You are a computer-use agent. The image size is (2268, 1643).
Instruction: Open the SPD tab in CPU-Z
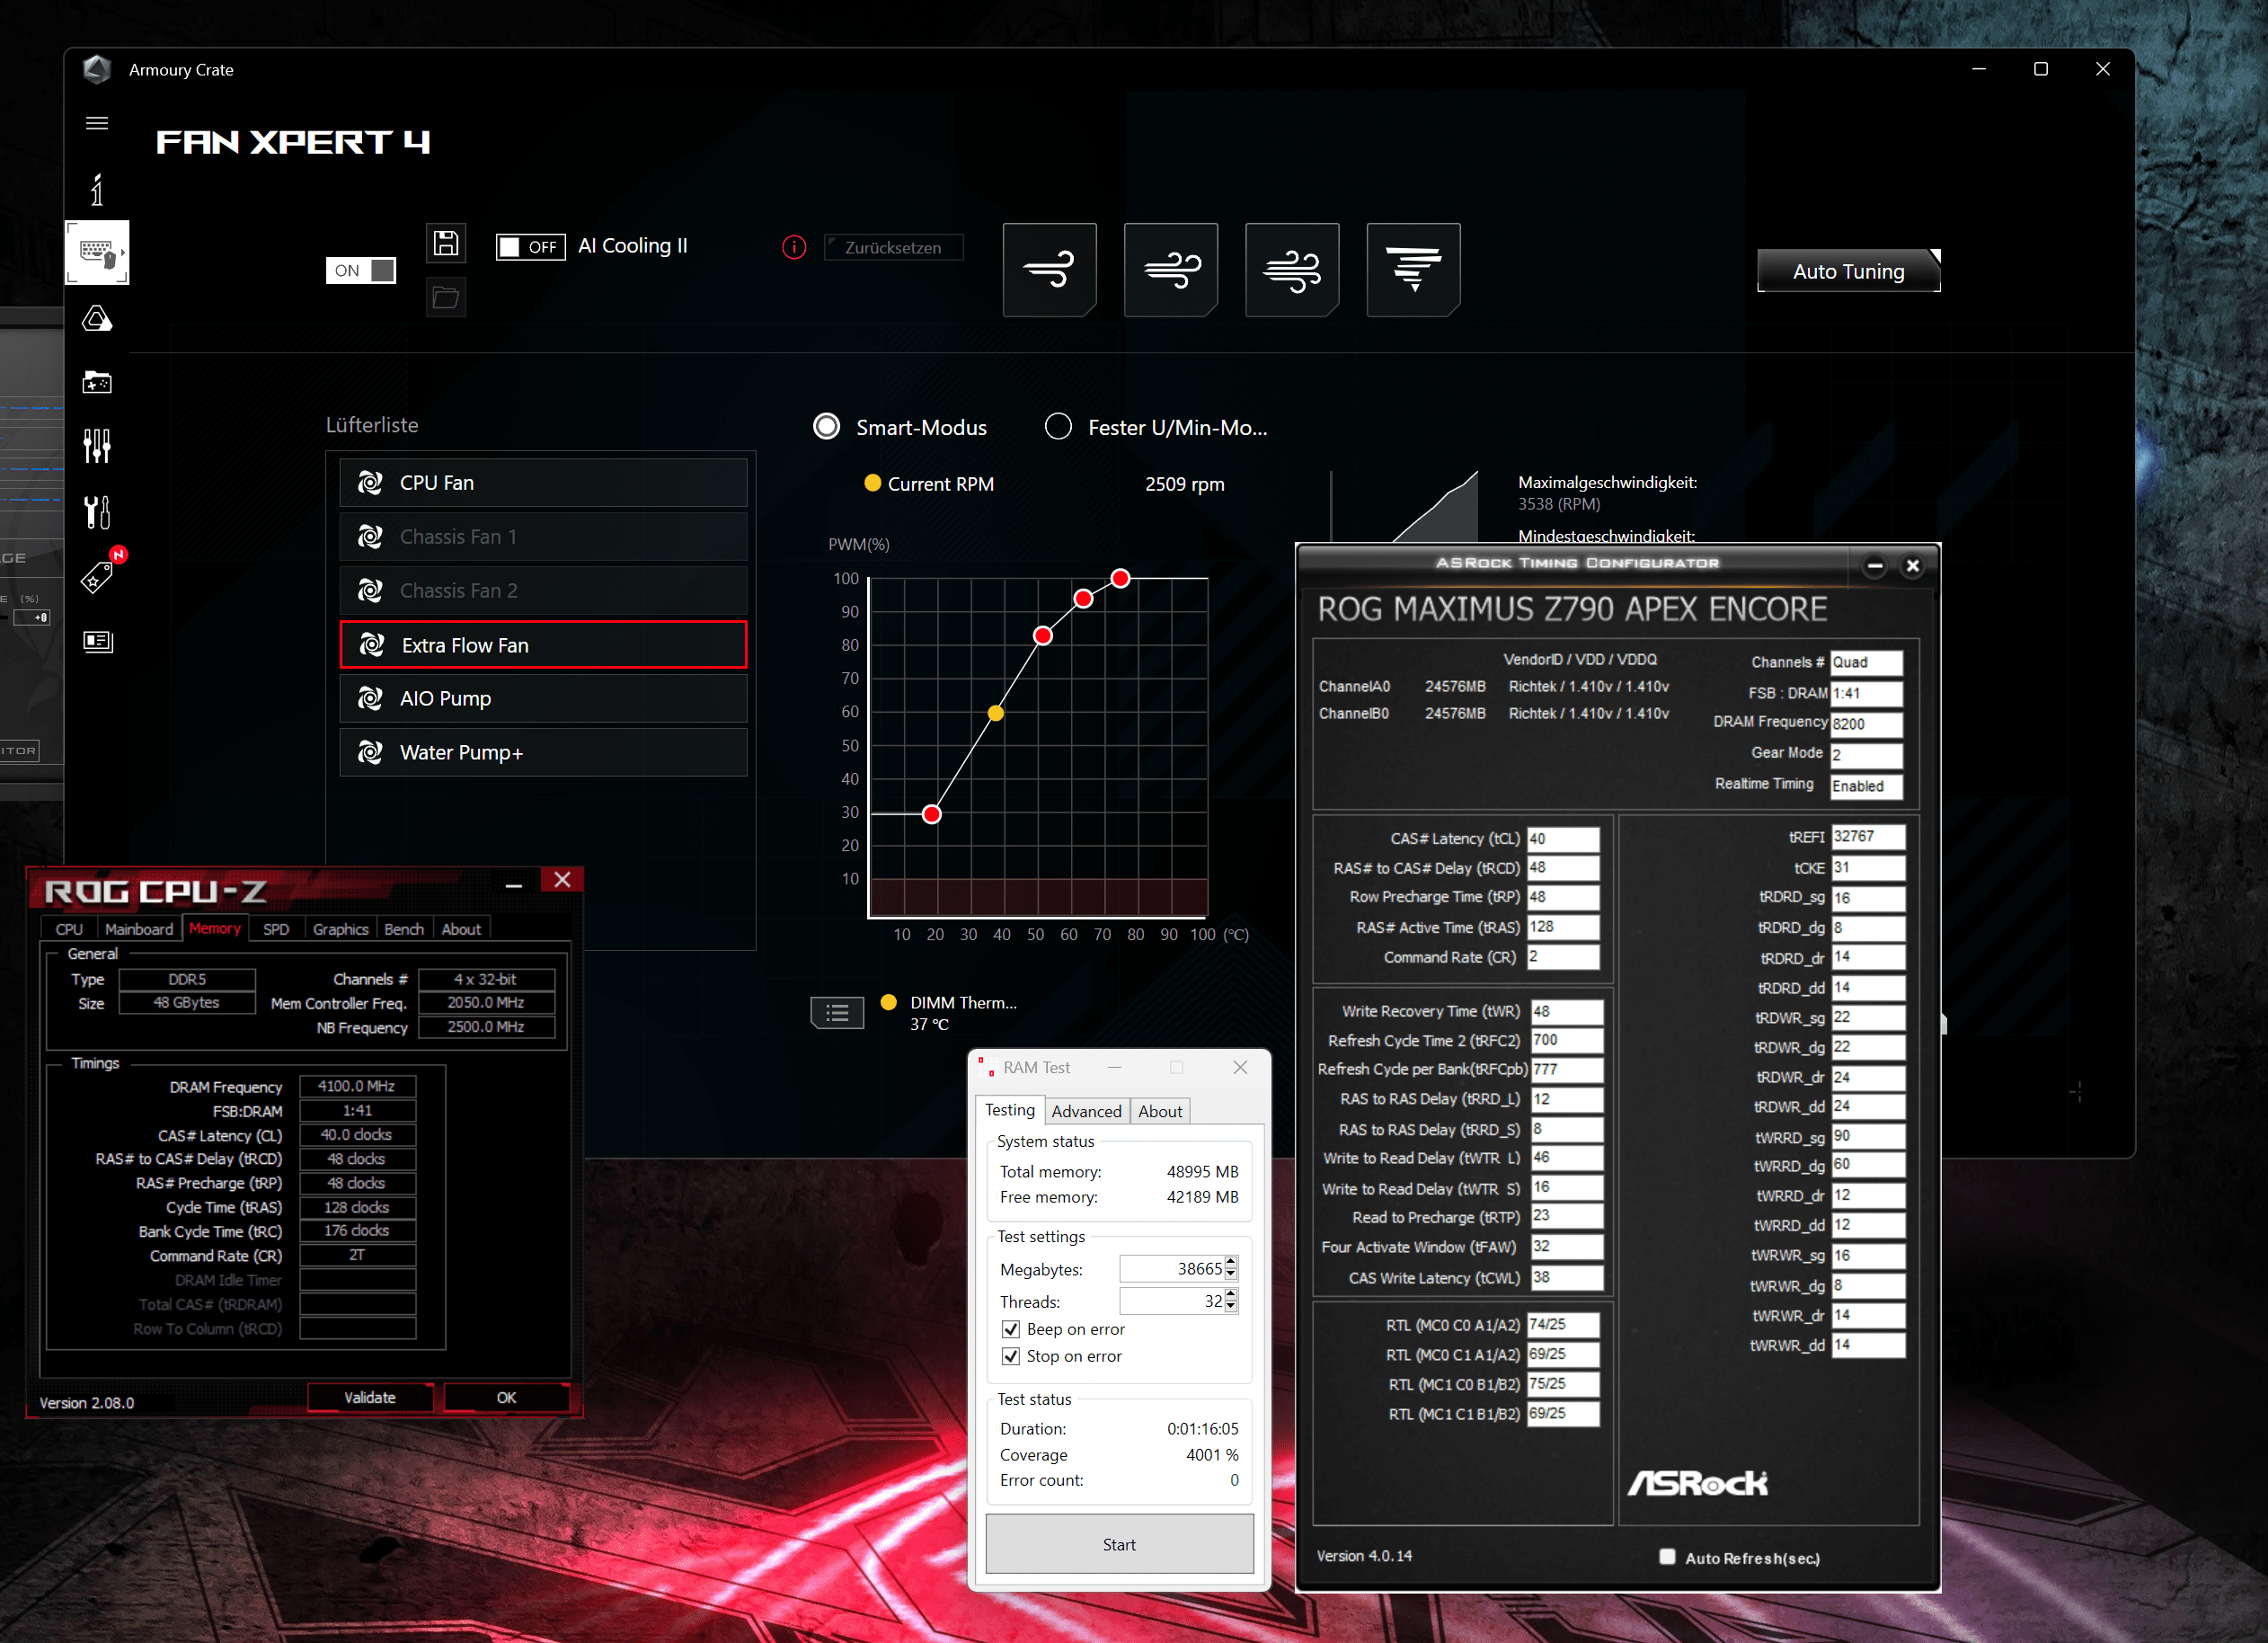pos(276,929)
